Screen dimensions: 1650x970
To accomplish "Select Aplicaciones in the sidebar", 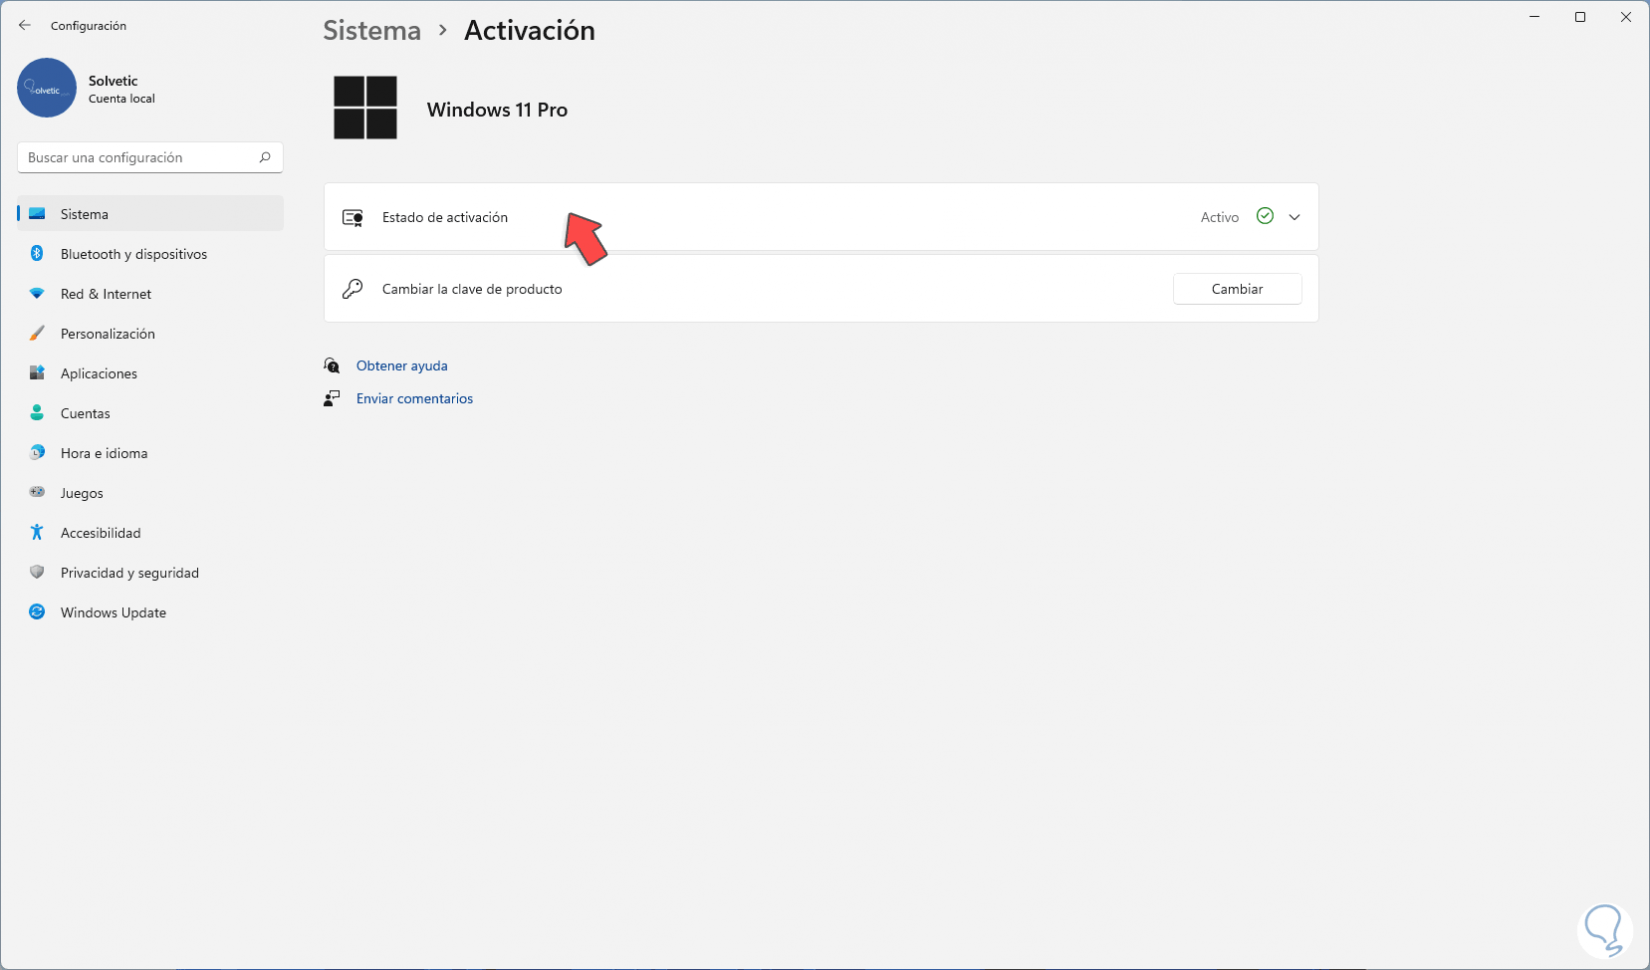I will pyautogui.click(x=151, y=373).
